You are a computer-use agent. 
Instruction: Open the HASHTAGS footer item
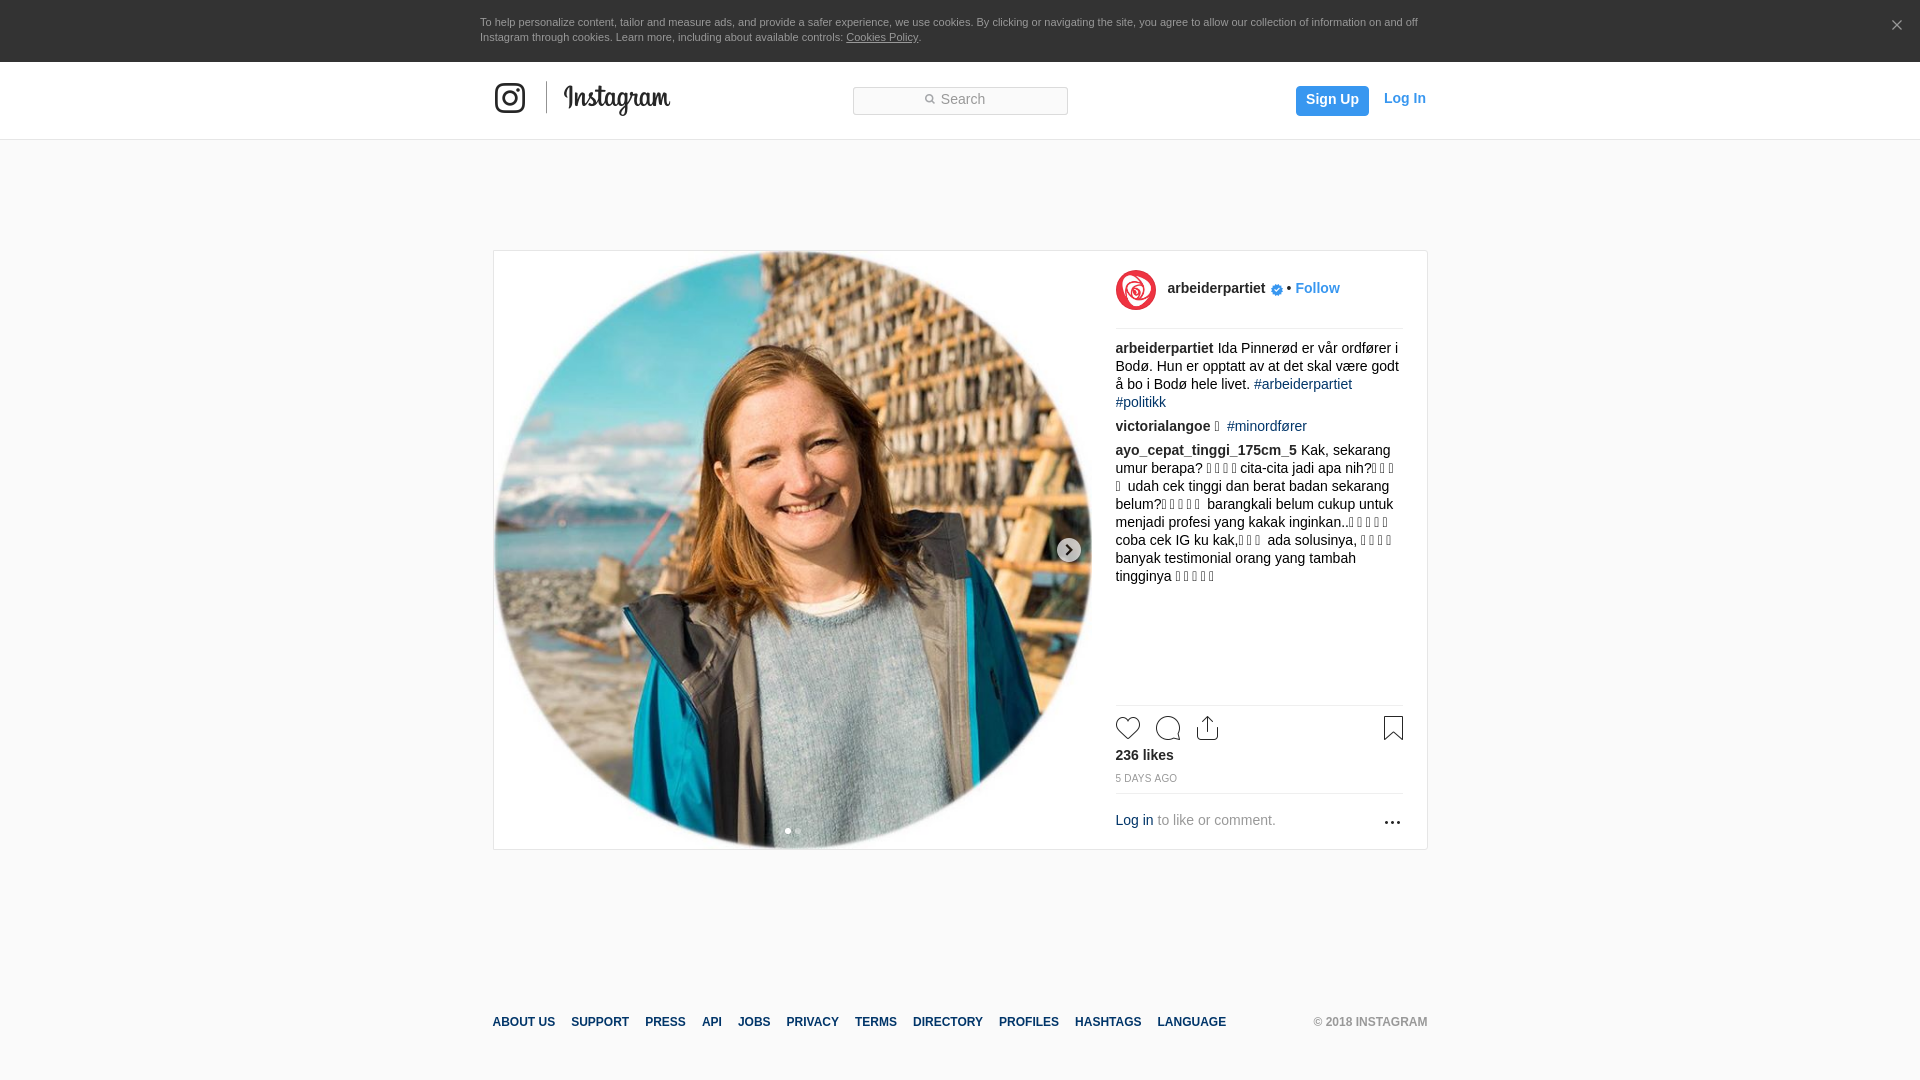click(1107, 1022)
